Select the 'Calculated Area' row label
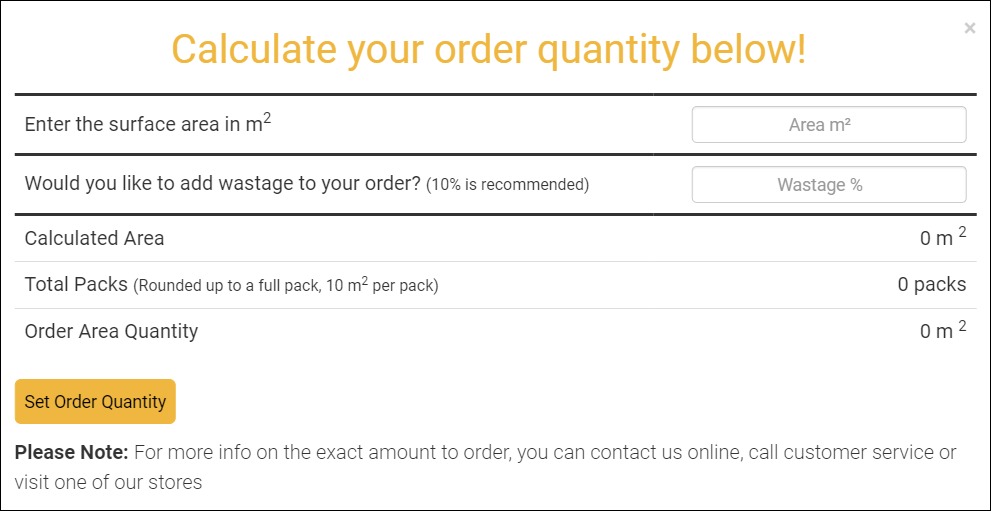Screen dimensions: 991x511 coord(94,238)
